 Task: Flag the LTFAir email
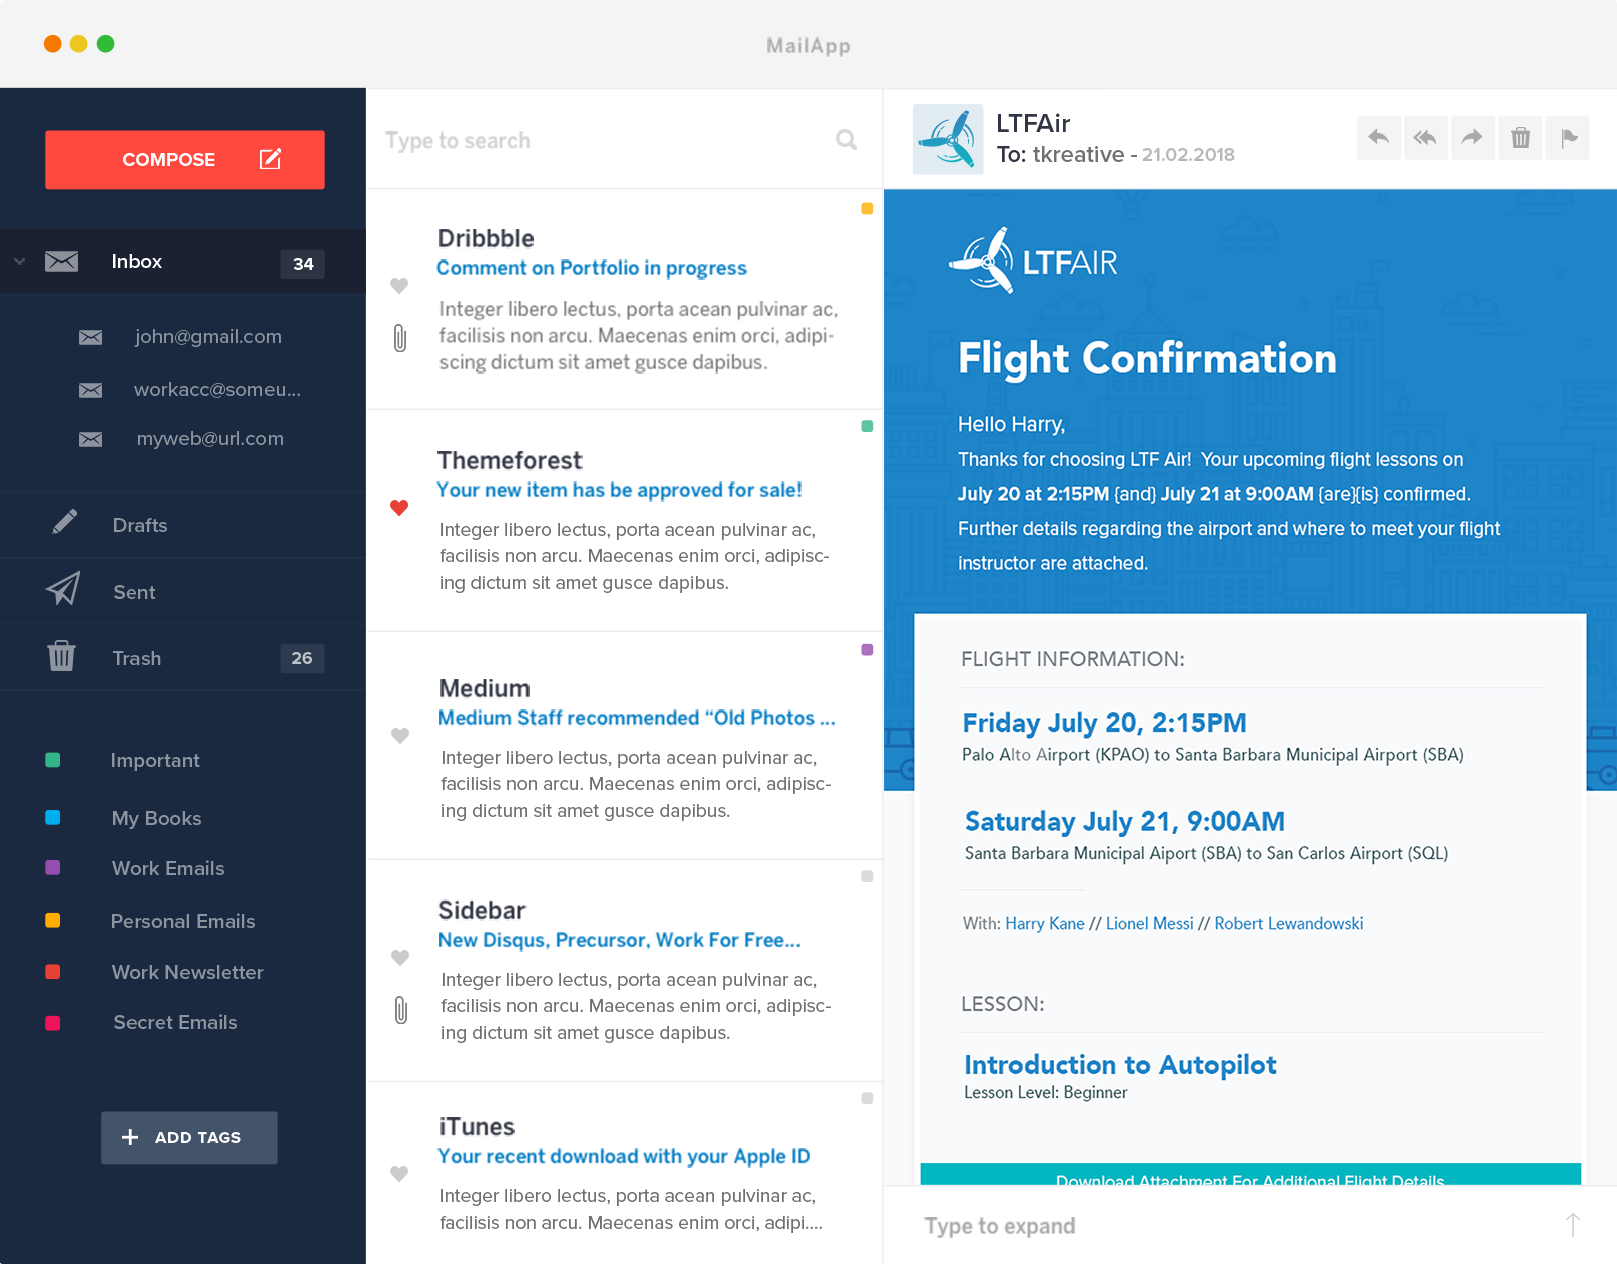coord(1568,137)
